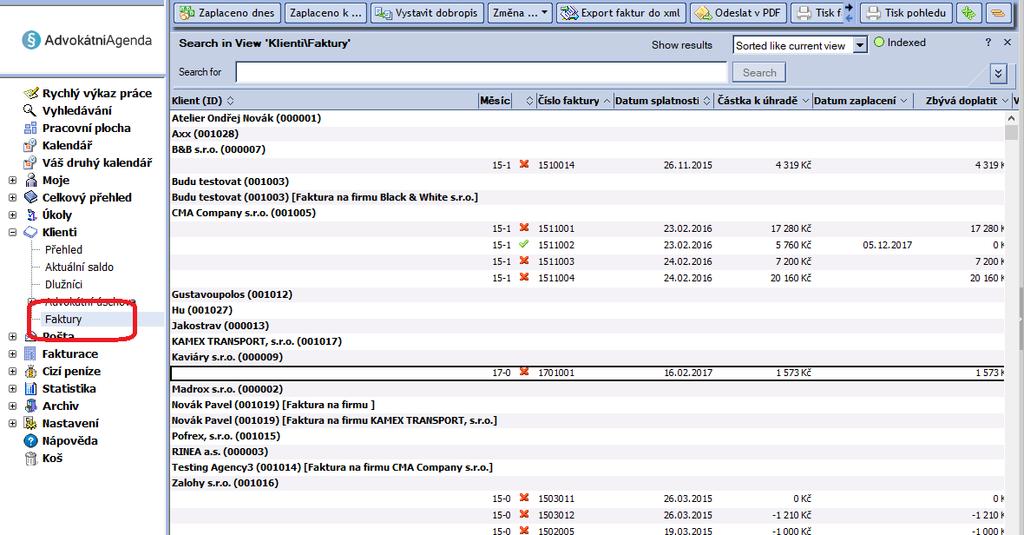
Task: Click the Úkoly icon
Action: (31, 215)
